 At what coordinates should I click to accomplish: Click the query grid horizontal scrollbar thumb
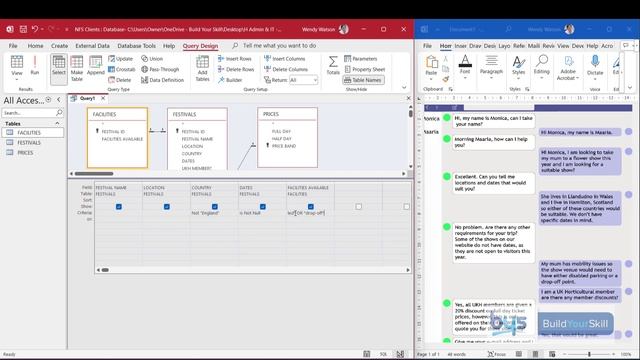click(105, 270)
